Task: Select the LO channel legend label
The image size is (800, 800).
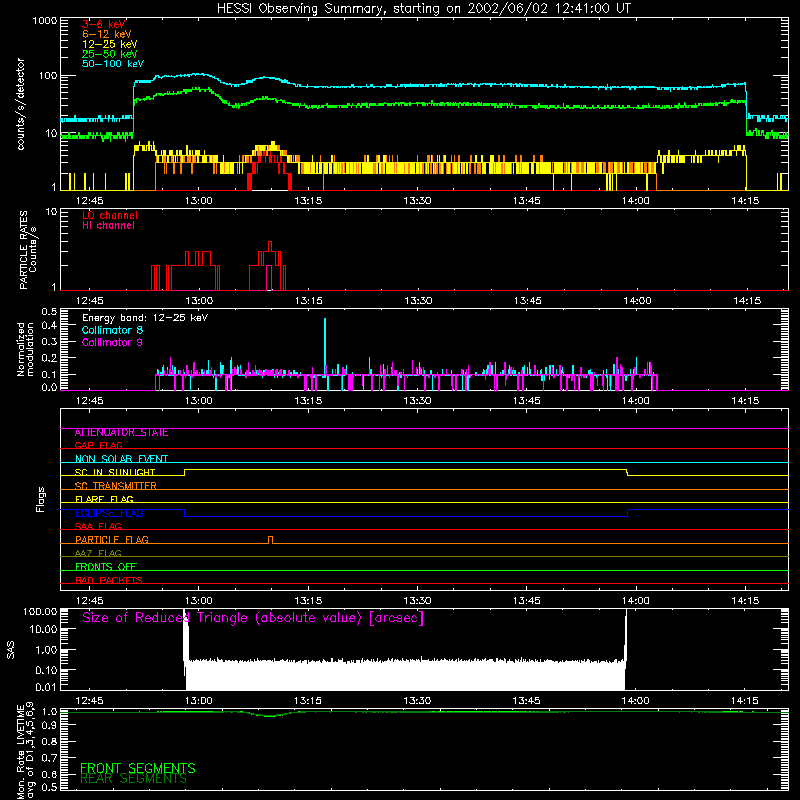Action: pos(110,215)
